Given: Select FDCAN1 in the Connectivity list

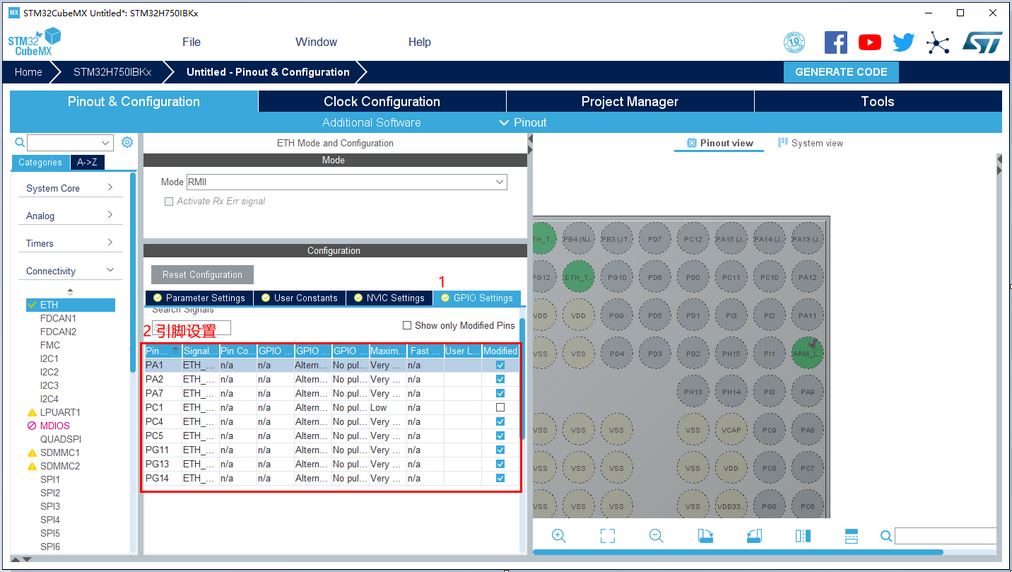Looking at the screenshot, I should (x=58, y=318).
